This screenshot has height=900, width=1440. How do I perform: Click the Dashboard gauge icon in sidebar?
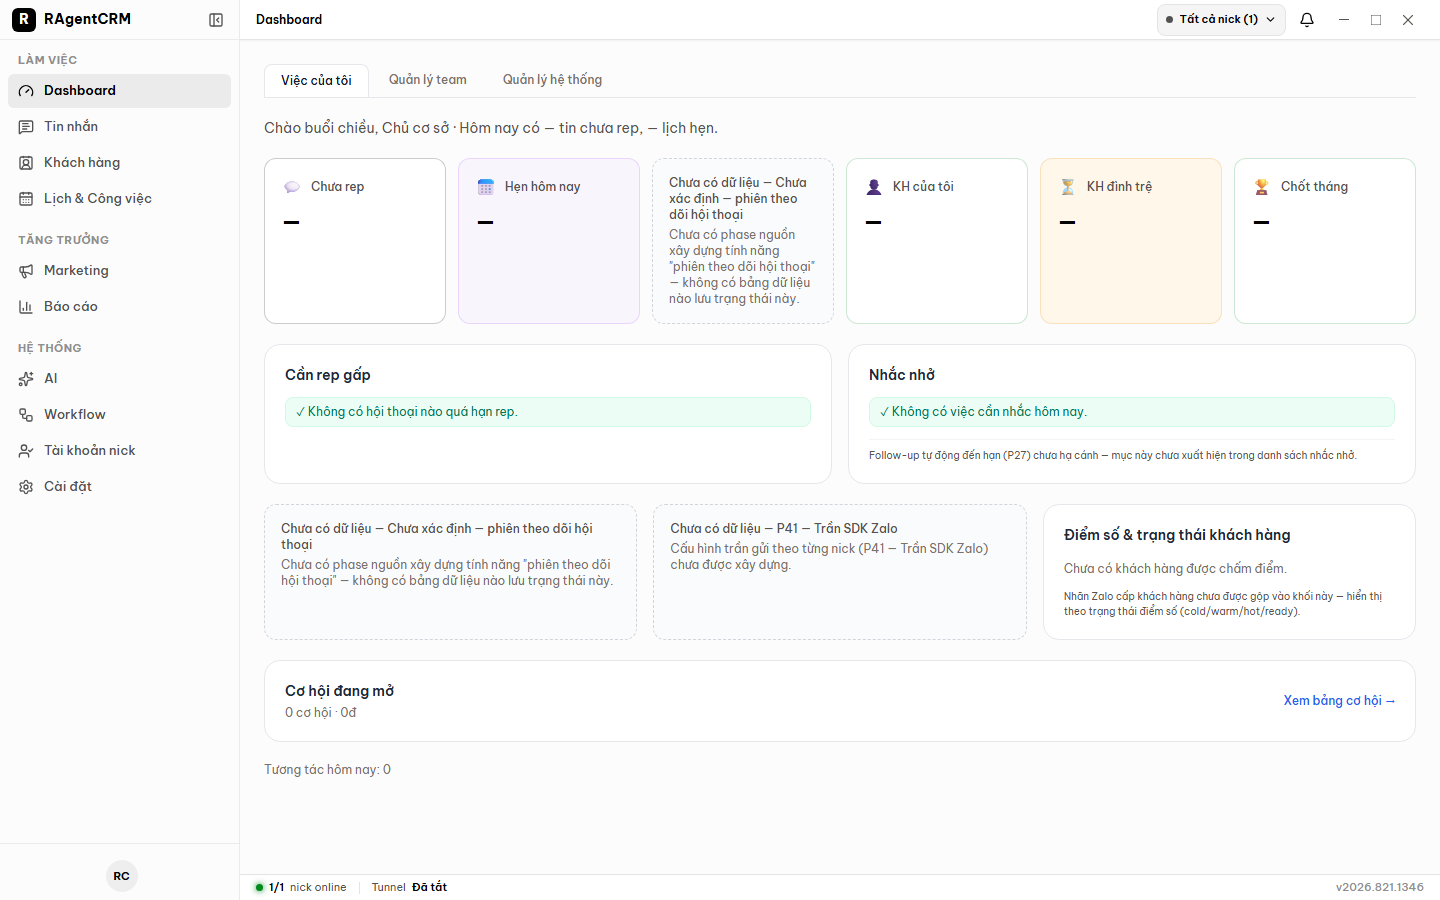click(x=26, y=91)
